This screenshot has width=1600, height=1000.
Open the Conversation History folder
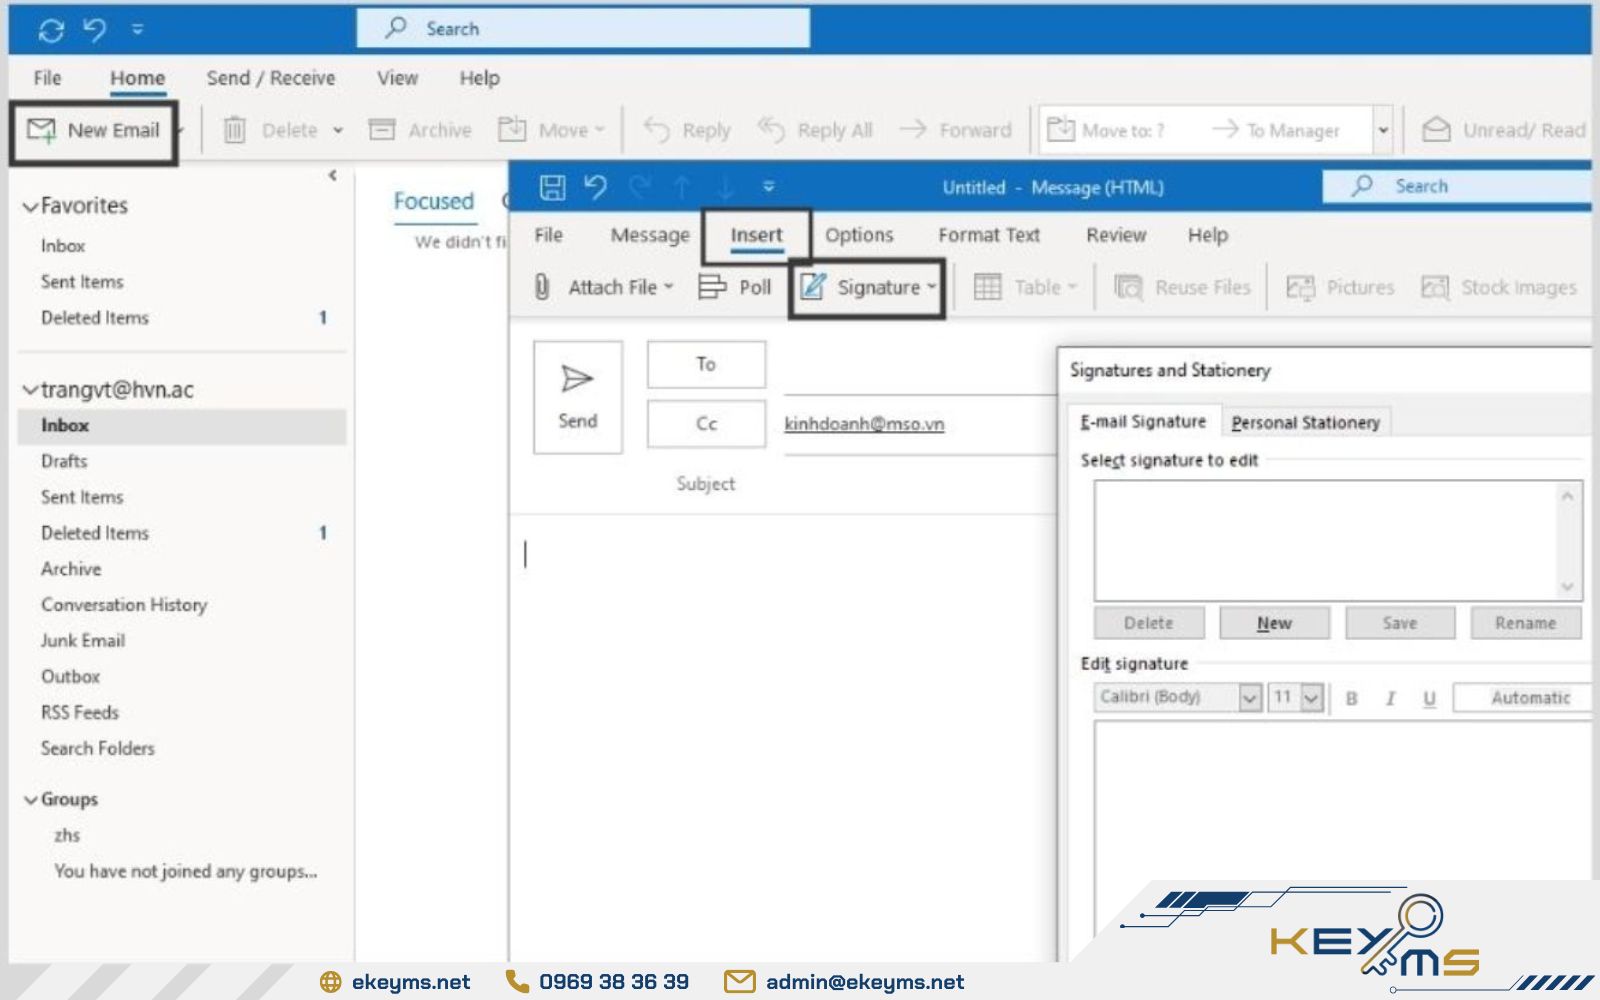coord(124,605)
